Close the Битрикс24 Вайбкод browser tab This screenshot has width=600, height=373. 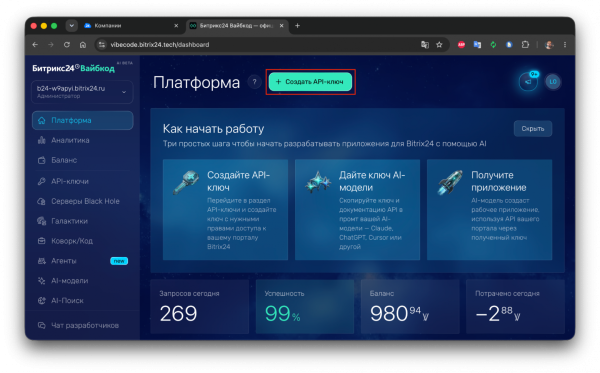282,26
